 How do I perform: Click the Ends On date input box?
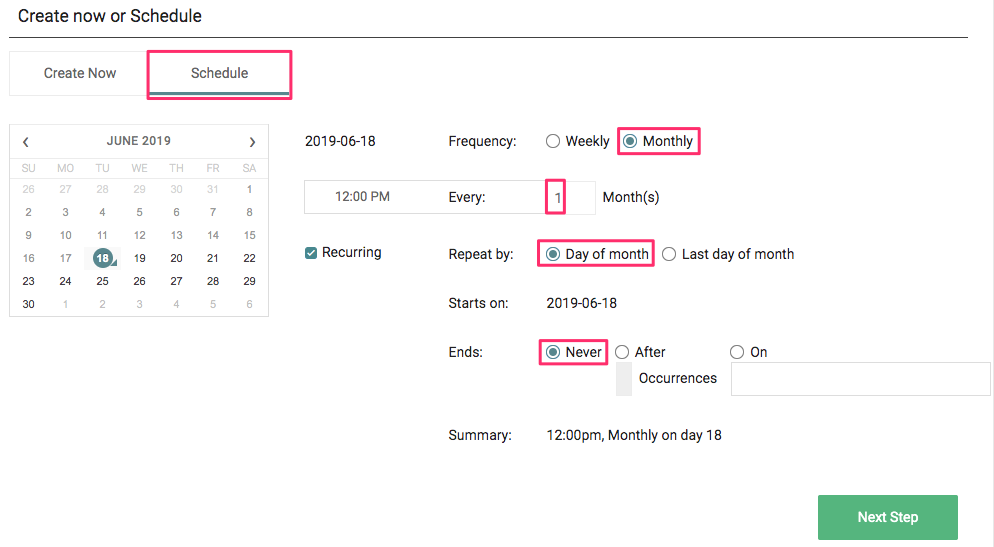click(x=860, y=379)
